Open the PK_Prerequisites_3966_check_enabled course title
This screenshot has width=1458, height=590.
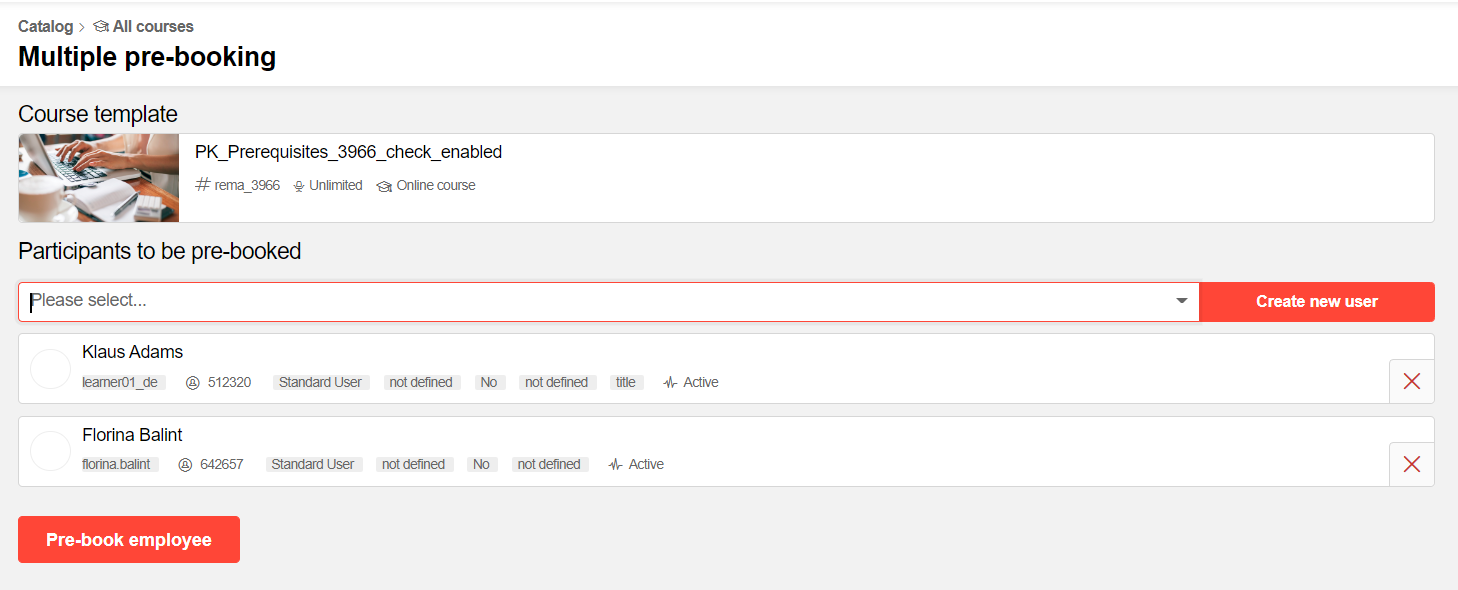[x=348, y=153]
